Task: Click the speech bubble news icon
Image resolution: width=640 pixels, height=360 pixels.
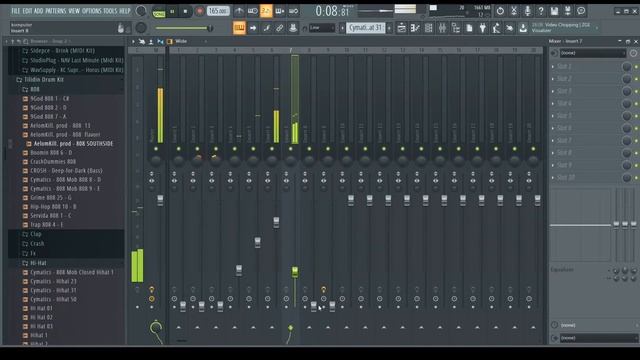Action: [x=581, y=11]
